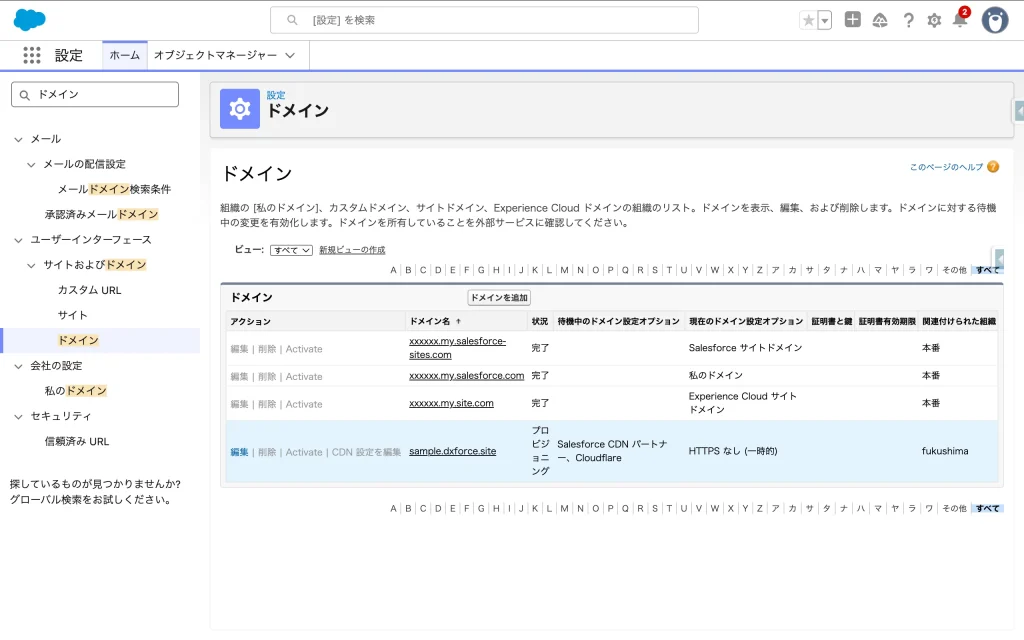Open the global actions plus icon
The width and height of the screenshot is (1024, 640).
coord(852,20)
